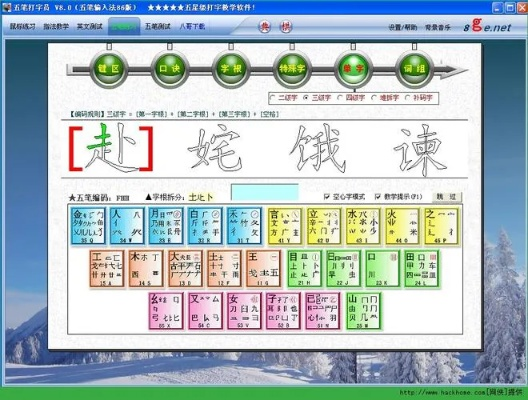Open the 设置/帮助 menu
The width and height of the screenshot is (528, 400).
(403, 27)
